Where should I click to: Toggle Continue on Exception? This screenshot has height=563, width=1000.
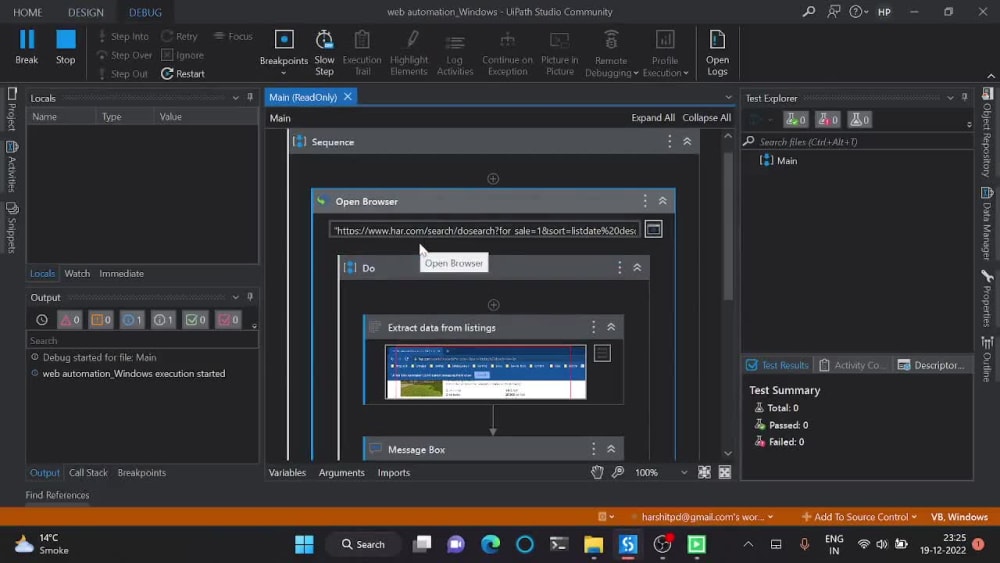507,53
